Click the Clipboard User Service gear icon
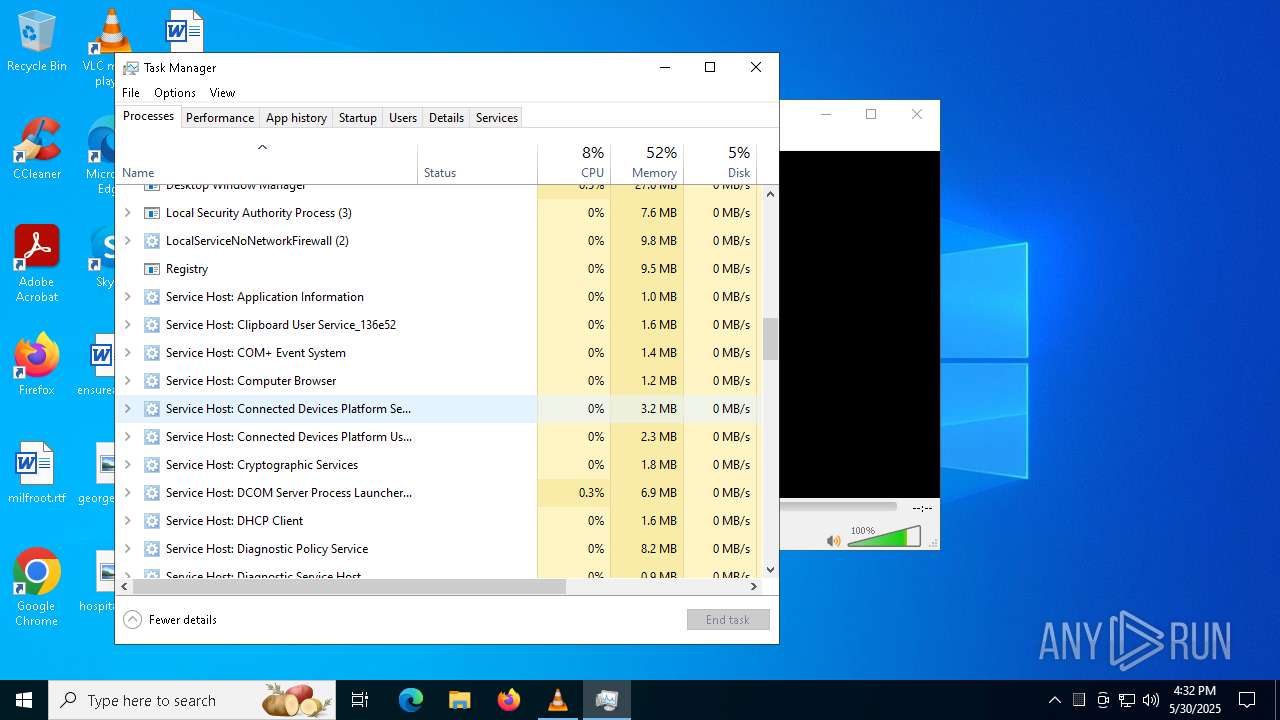The image size is (1280, 720). pos(152,325)
